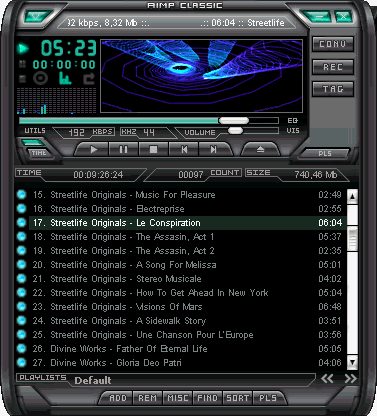Select track 25 Une Chanson Pour L'Europe
This screenshot has width=377, height=416.
(188, 335)
